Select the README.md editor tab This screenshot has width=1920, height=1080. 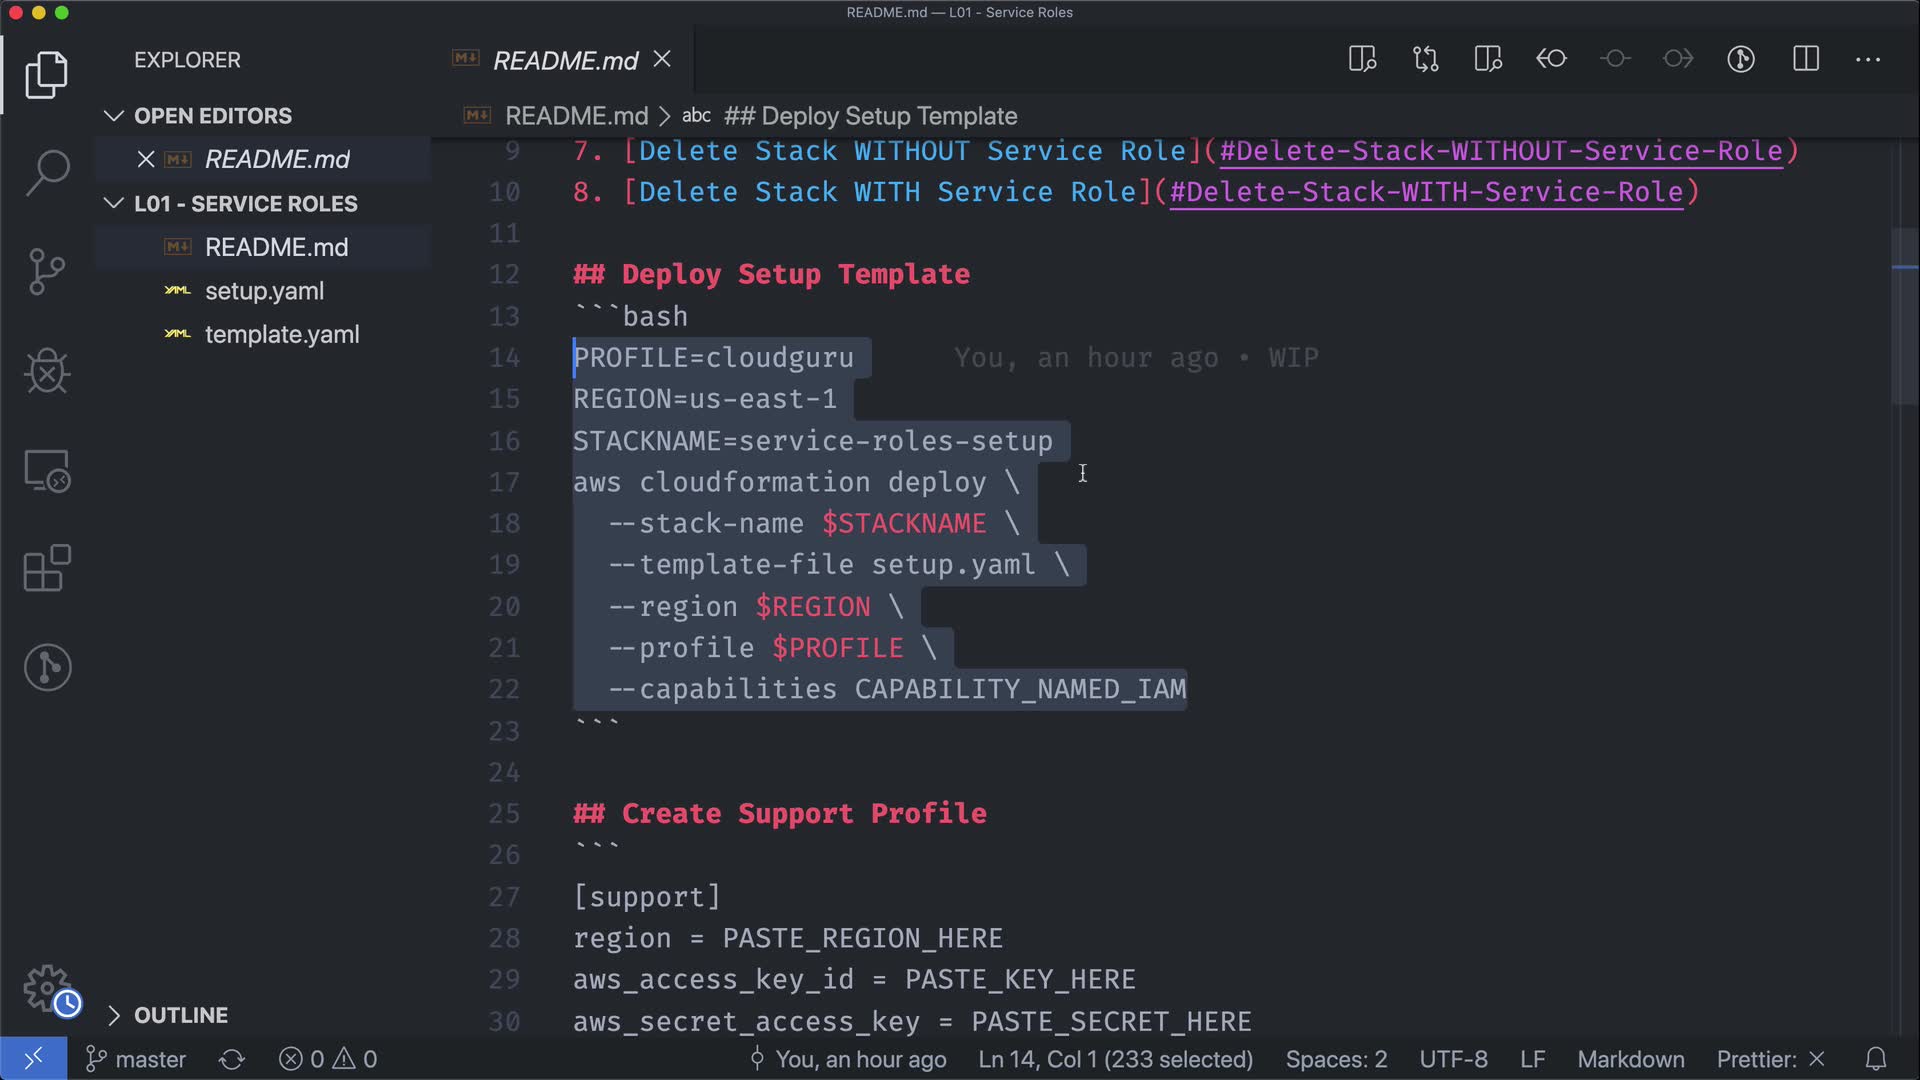coord(565,61)
